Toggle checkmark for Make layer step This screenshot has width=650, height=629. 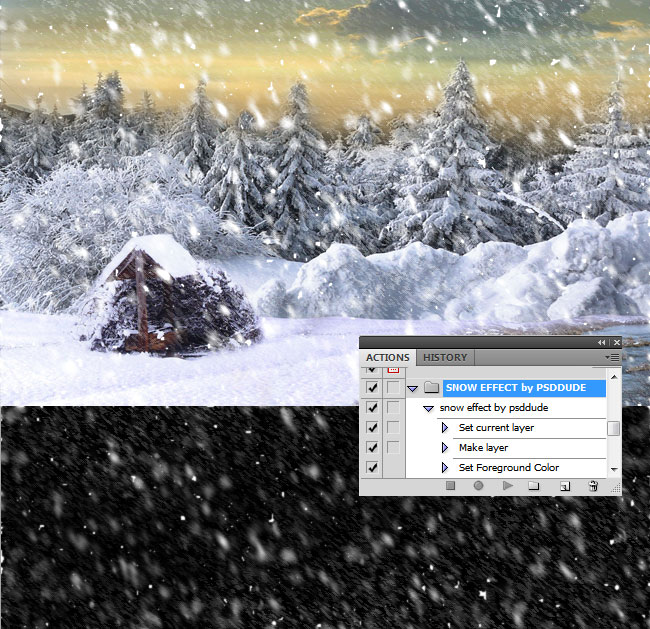coord(372,447)
